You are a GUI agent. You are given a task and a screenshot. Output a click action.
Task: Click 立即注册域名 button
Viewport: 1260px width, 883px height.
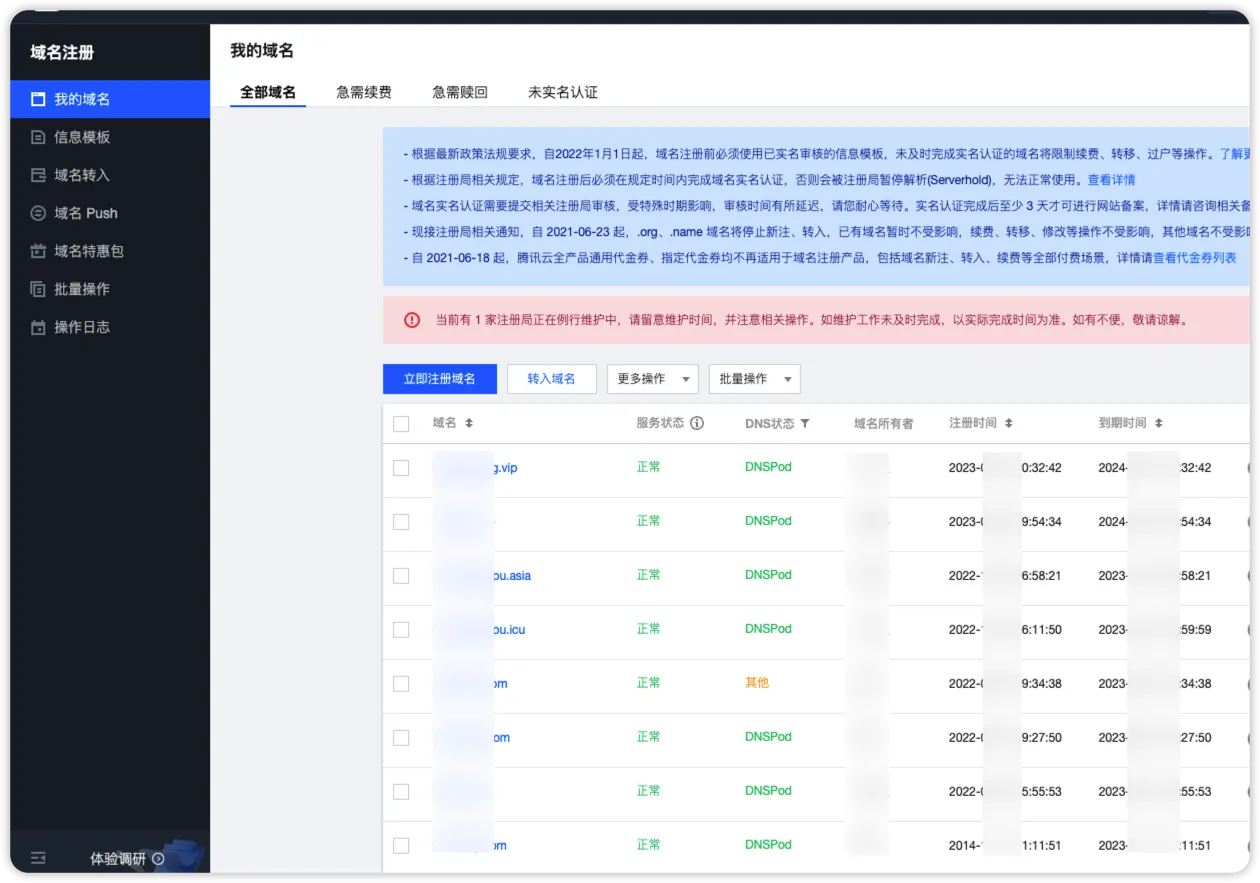(440, 379)
